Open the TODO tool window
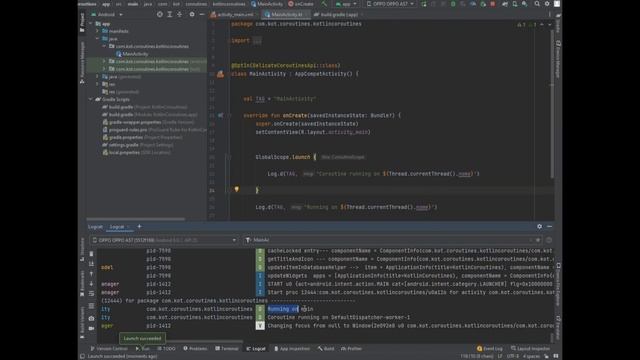The image size is (640, 360). click(166, 349)
